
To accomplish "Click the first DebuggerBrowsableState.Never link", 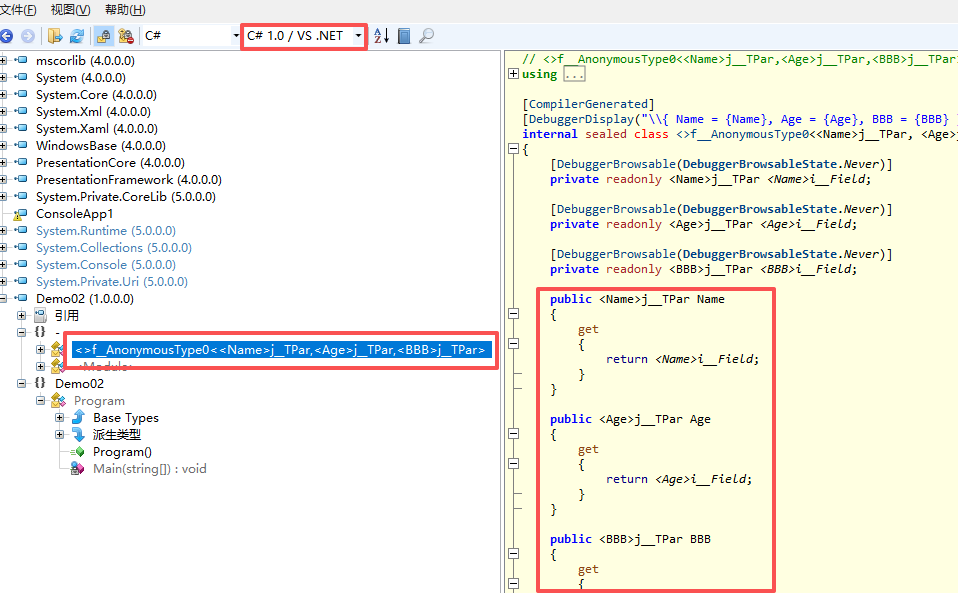I will click(x=780, y=164).
